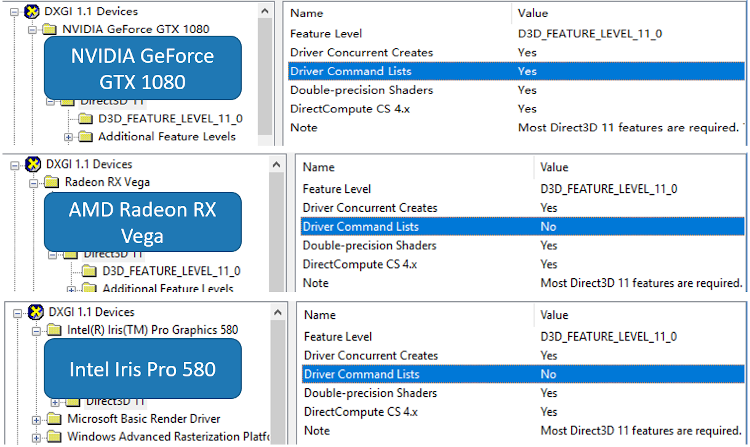Viewport: 750px width, 447px height.
Task: Click the Windows Advanced Rasterization Platform folder icon
Action: pos(54,437)
